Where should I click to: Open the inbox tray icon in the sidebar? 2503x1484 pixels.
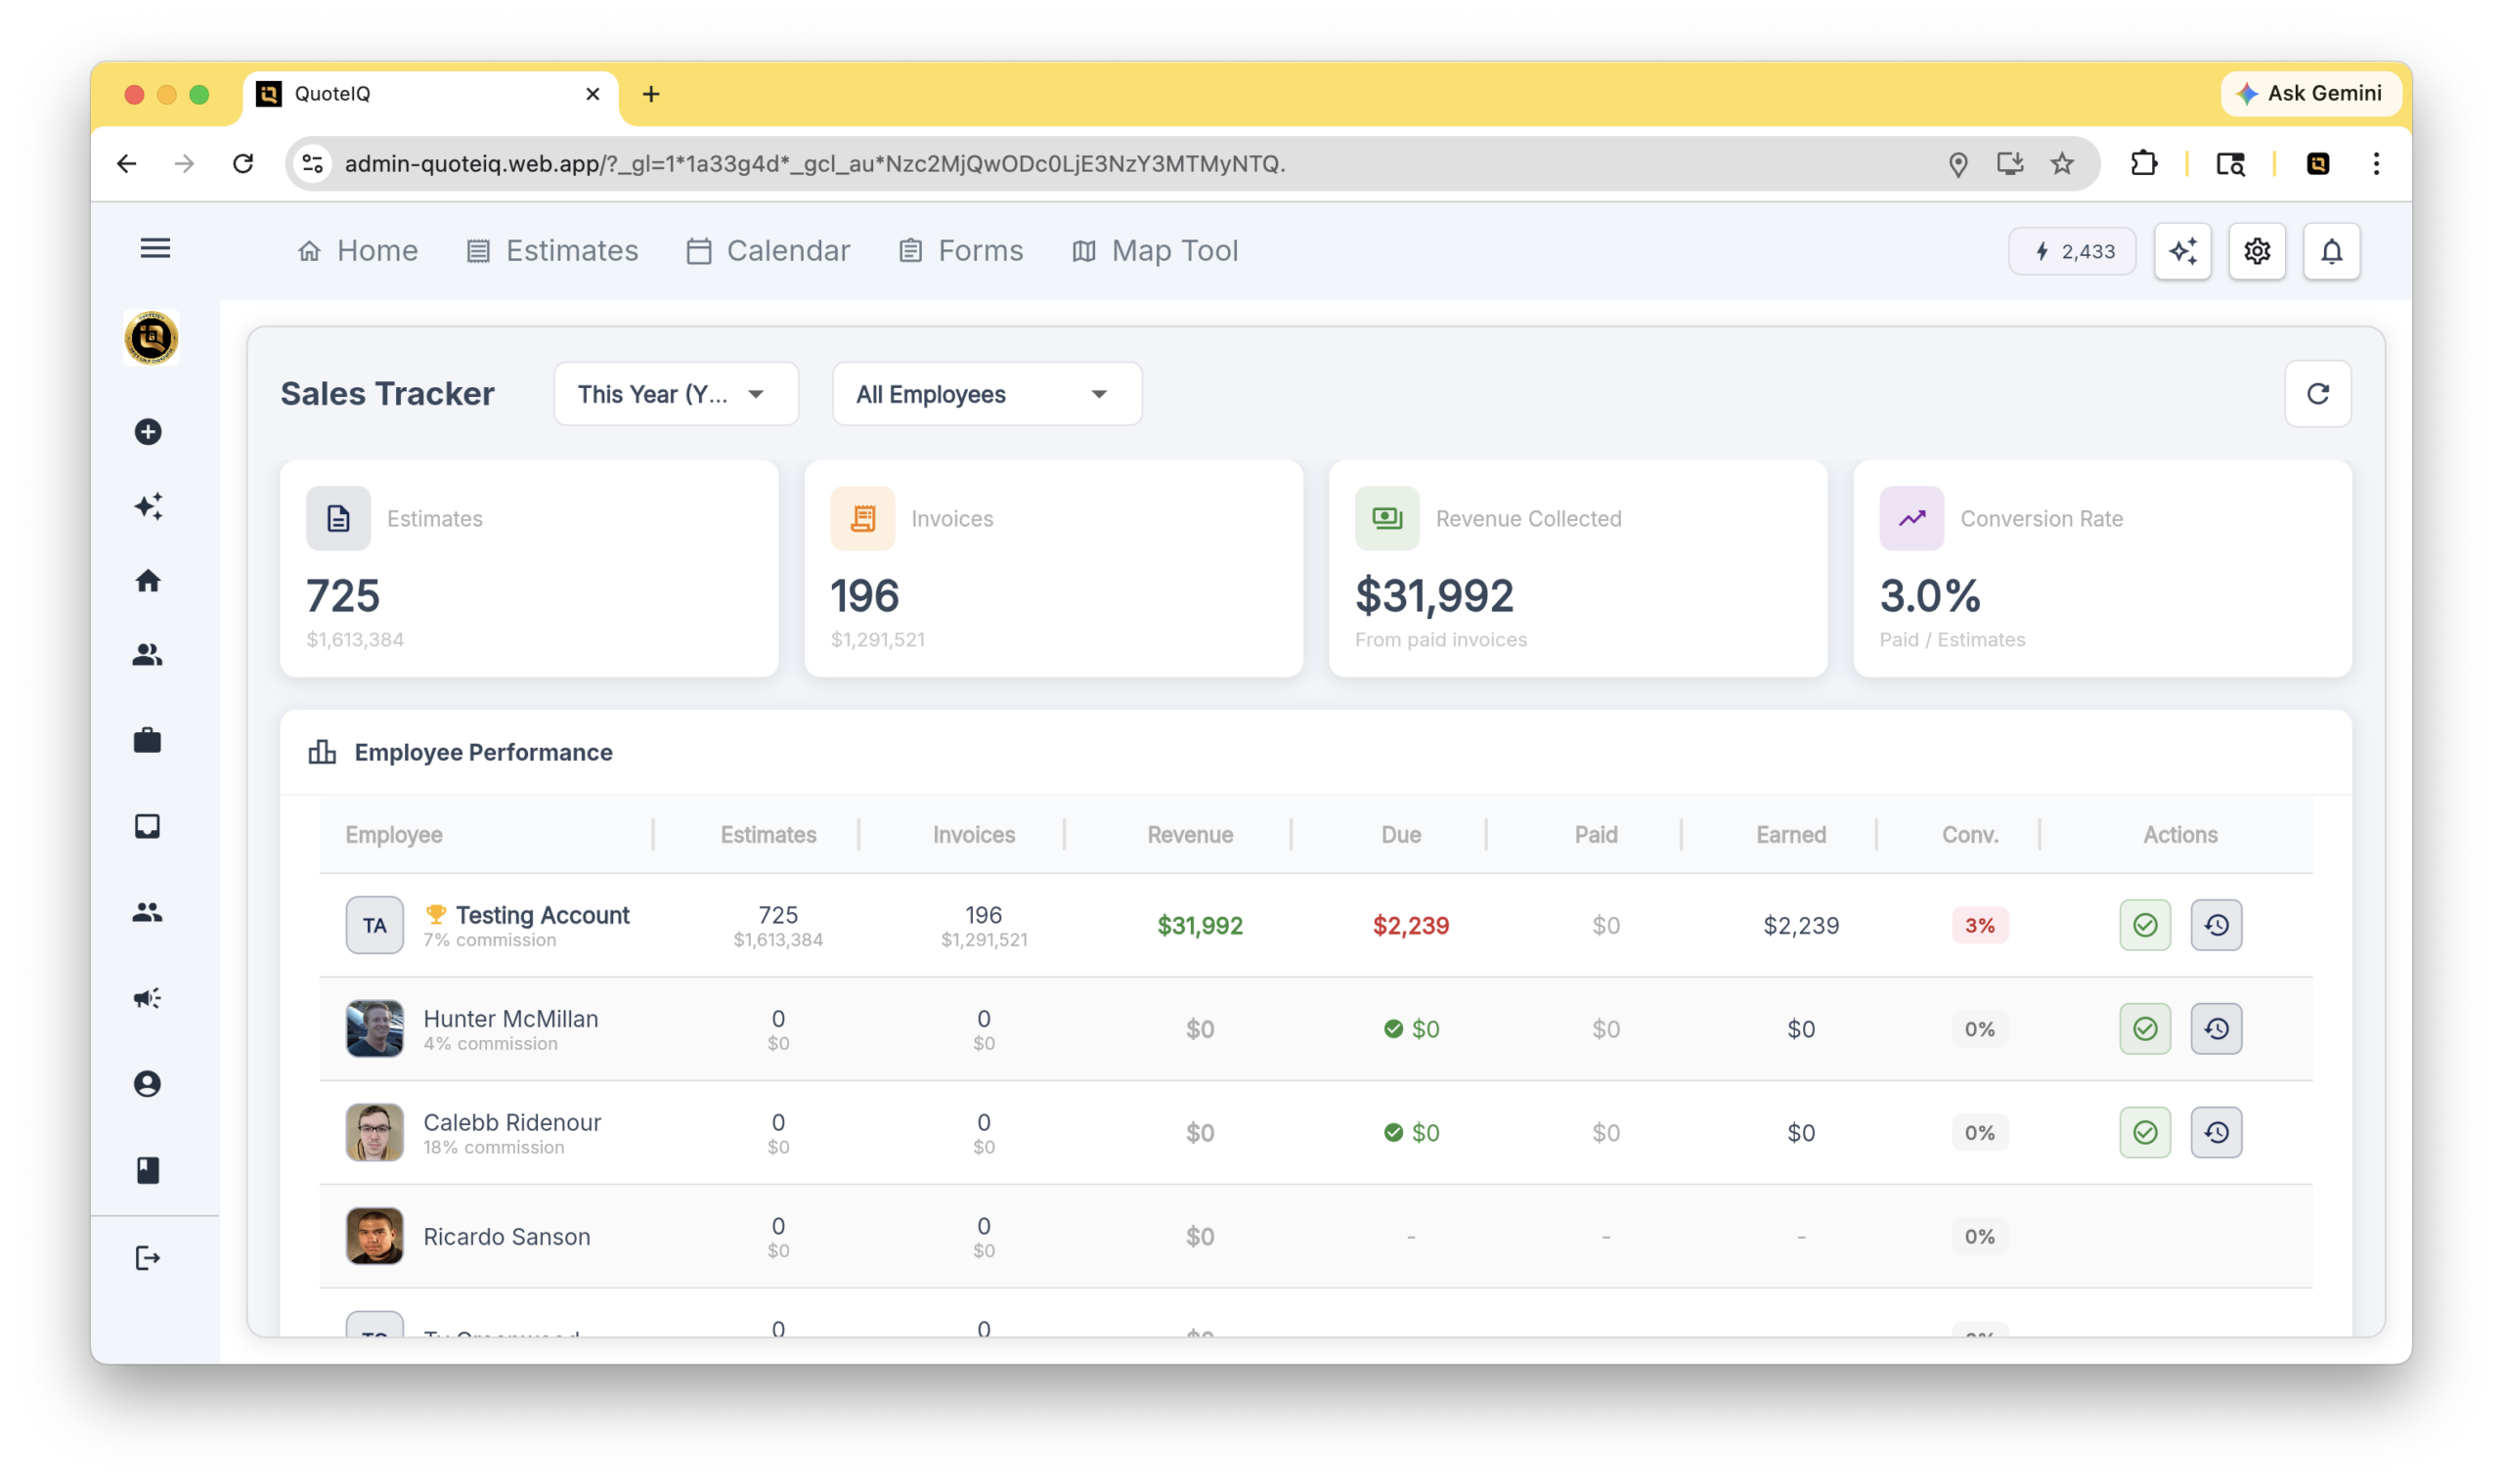(148, 826)
